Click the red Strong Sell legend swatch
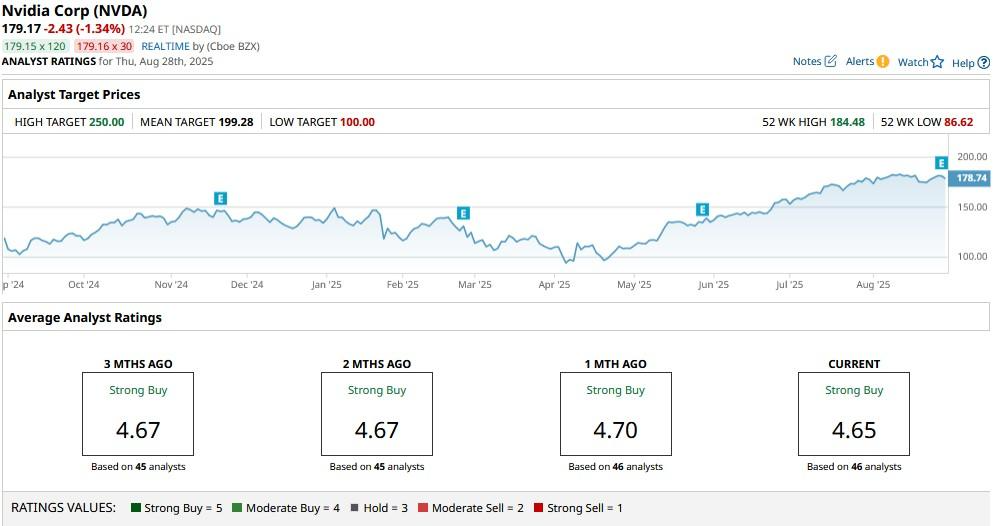 pos(538,508)
